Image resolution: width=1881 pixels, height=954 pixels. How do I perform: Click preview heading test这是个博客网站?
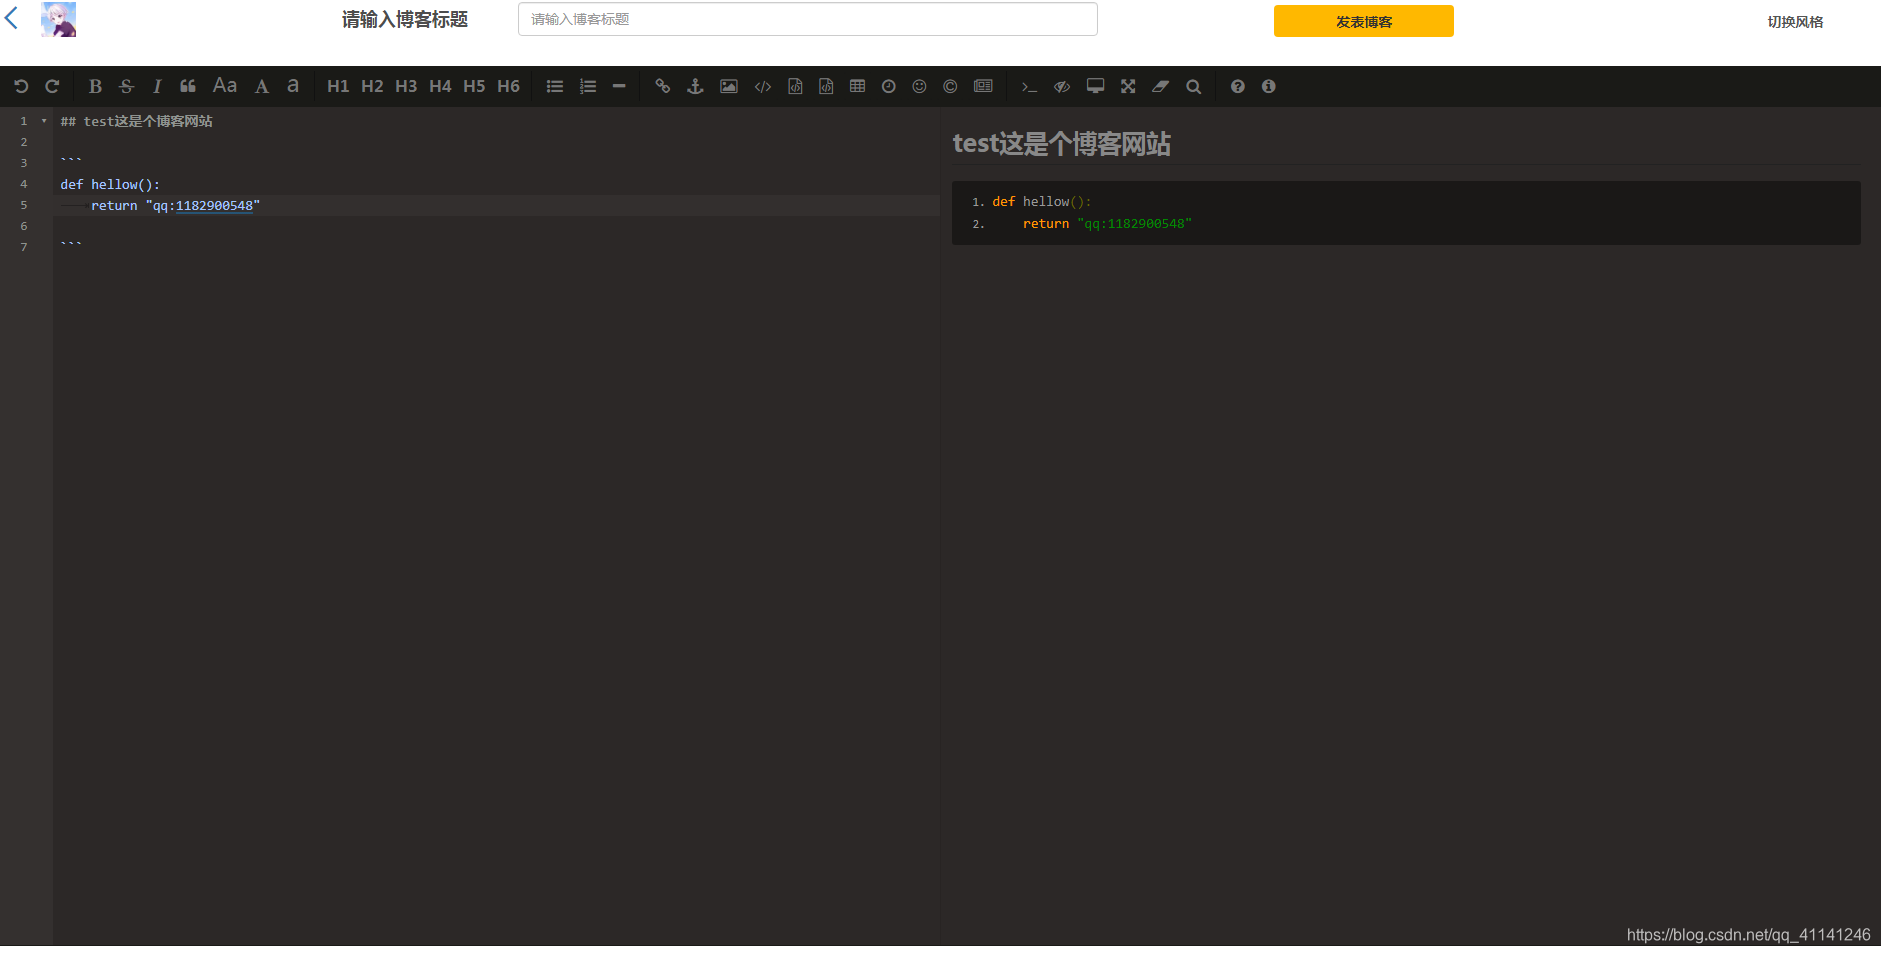(x=1061, y=144)
